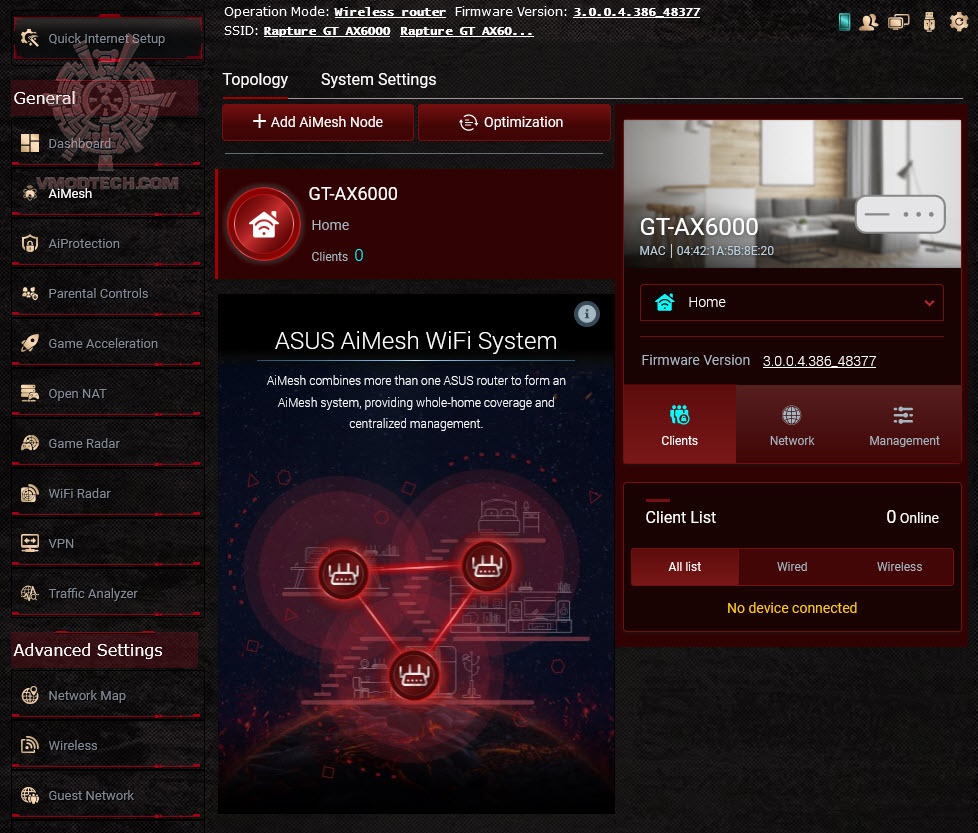Viewport: 978px width, 833px height.
Task: Switch to the System Settings tab
Action: [379, 80]
